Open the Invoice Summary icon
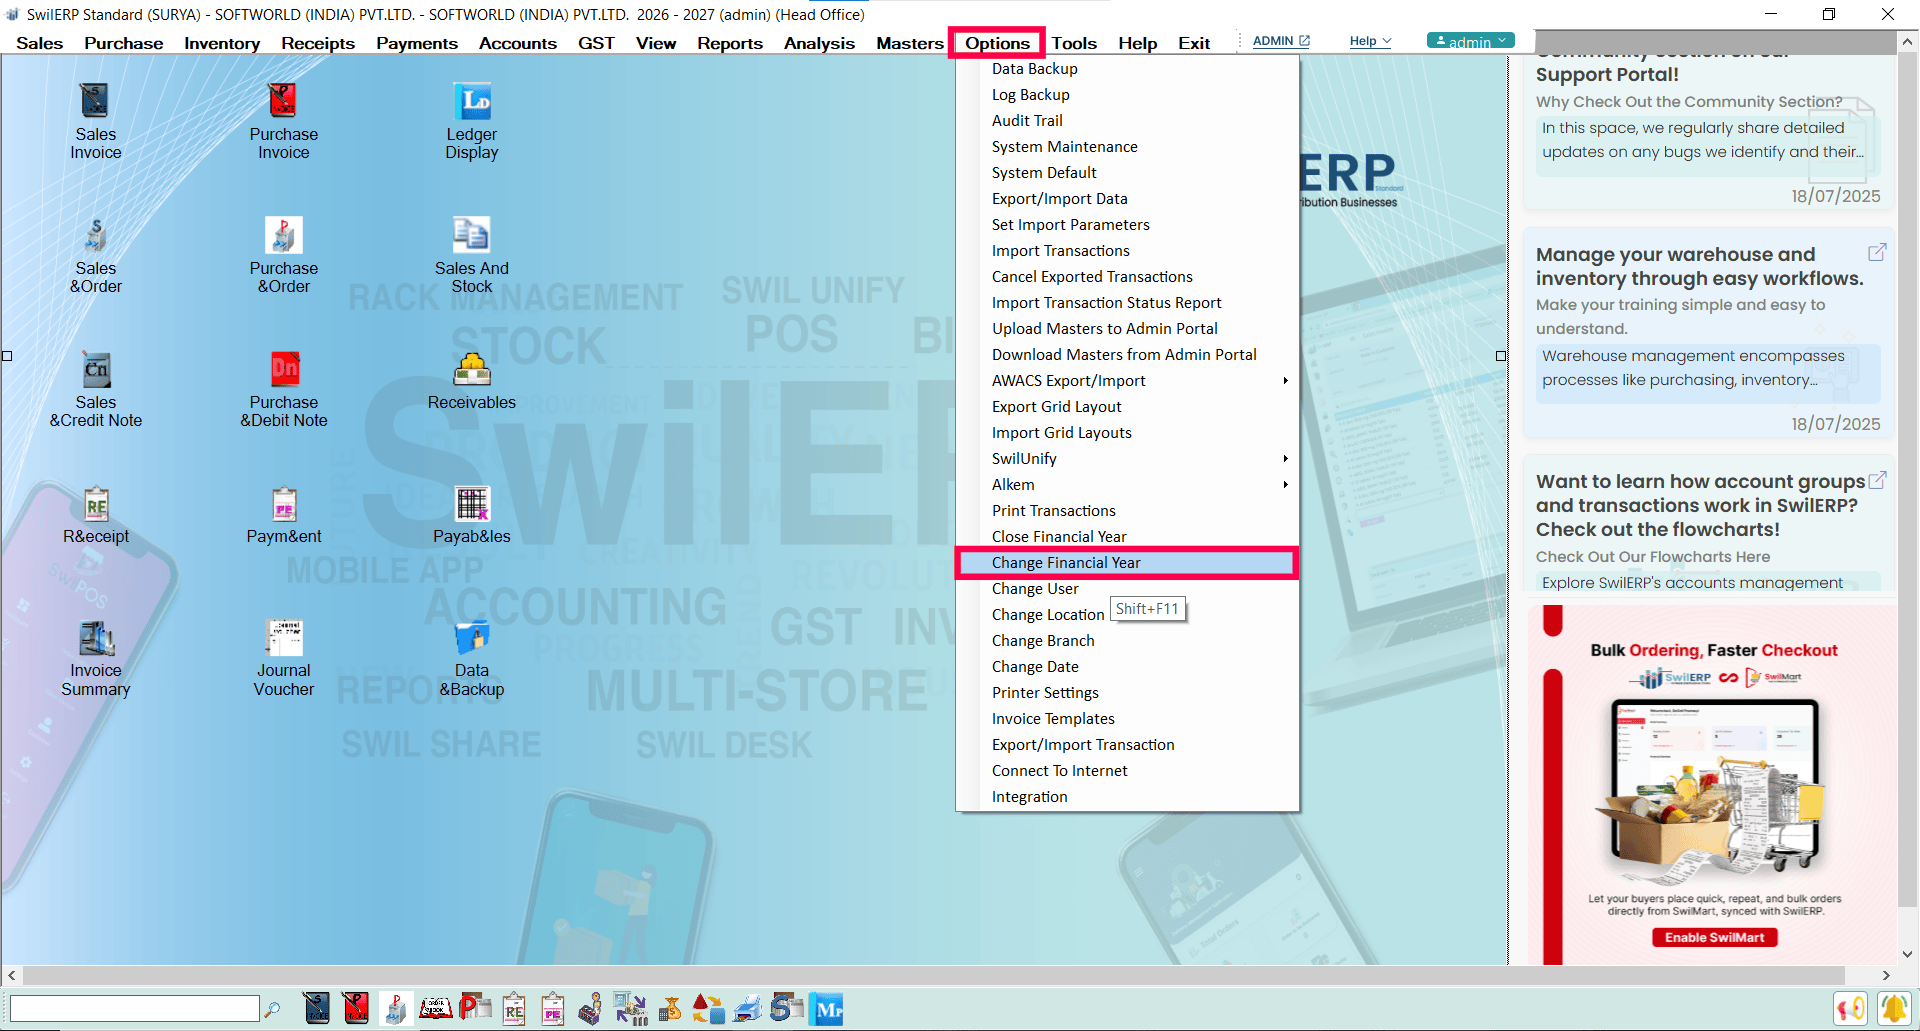 [96, 639]
